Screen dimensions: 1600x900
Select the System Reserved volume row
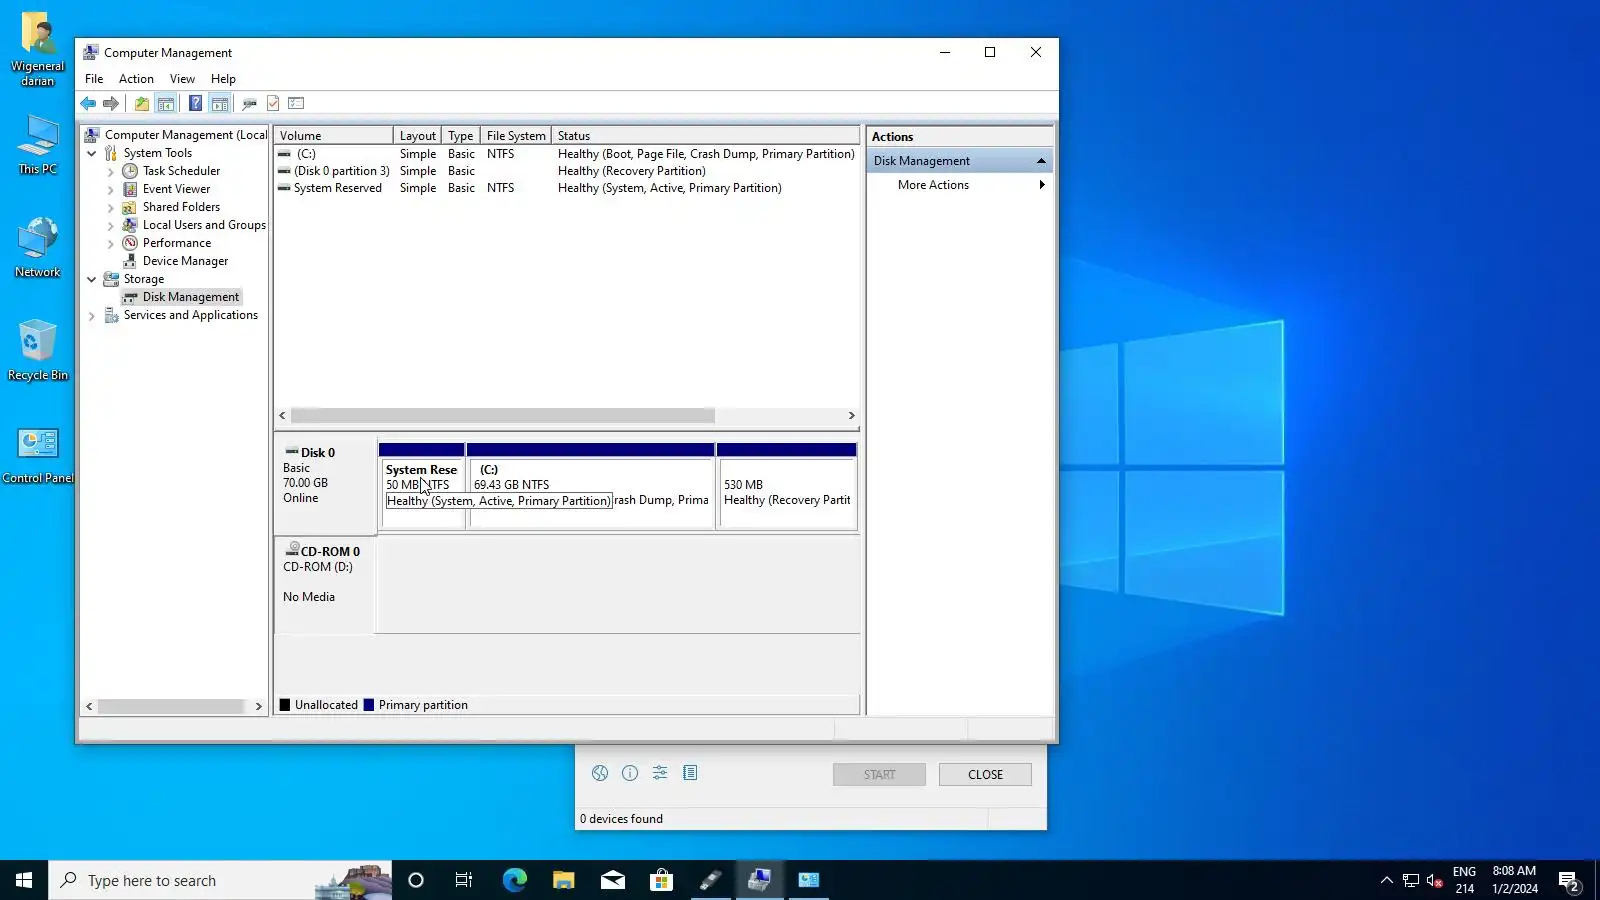click(x=566, y=188)
